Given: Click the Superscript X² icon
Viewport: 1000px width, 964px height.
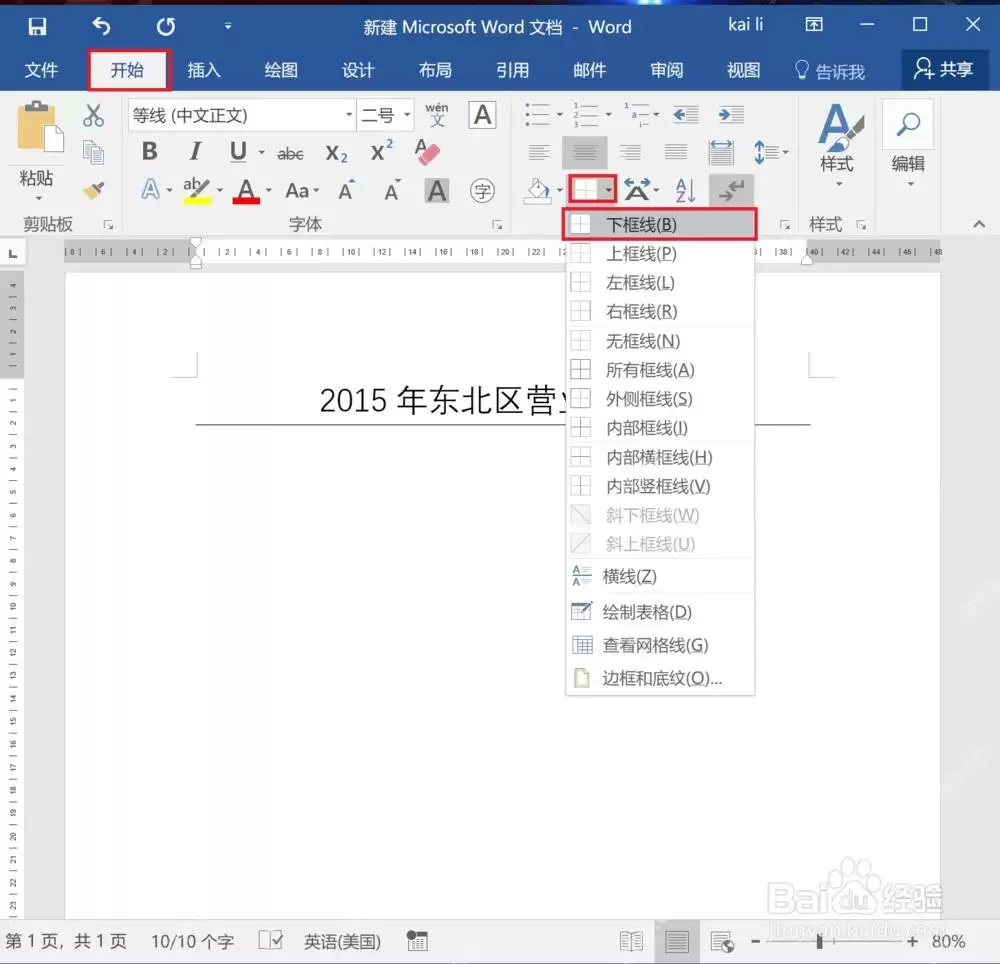Looking at the screenshot, I should pos(381,152).
